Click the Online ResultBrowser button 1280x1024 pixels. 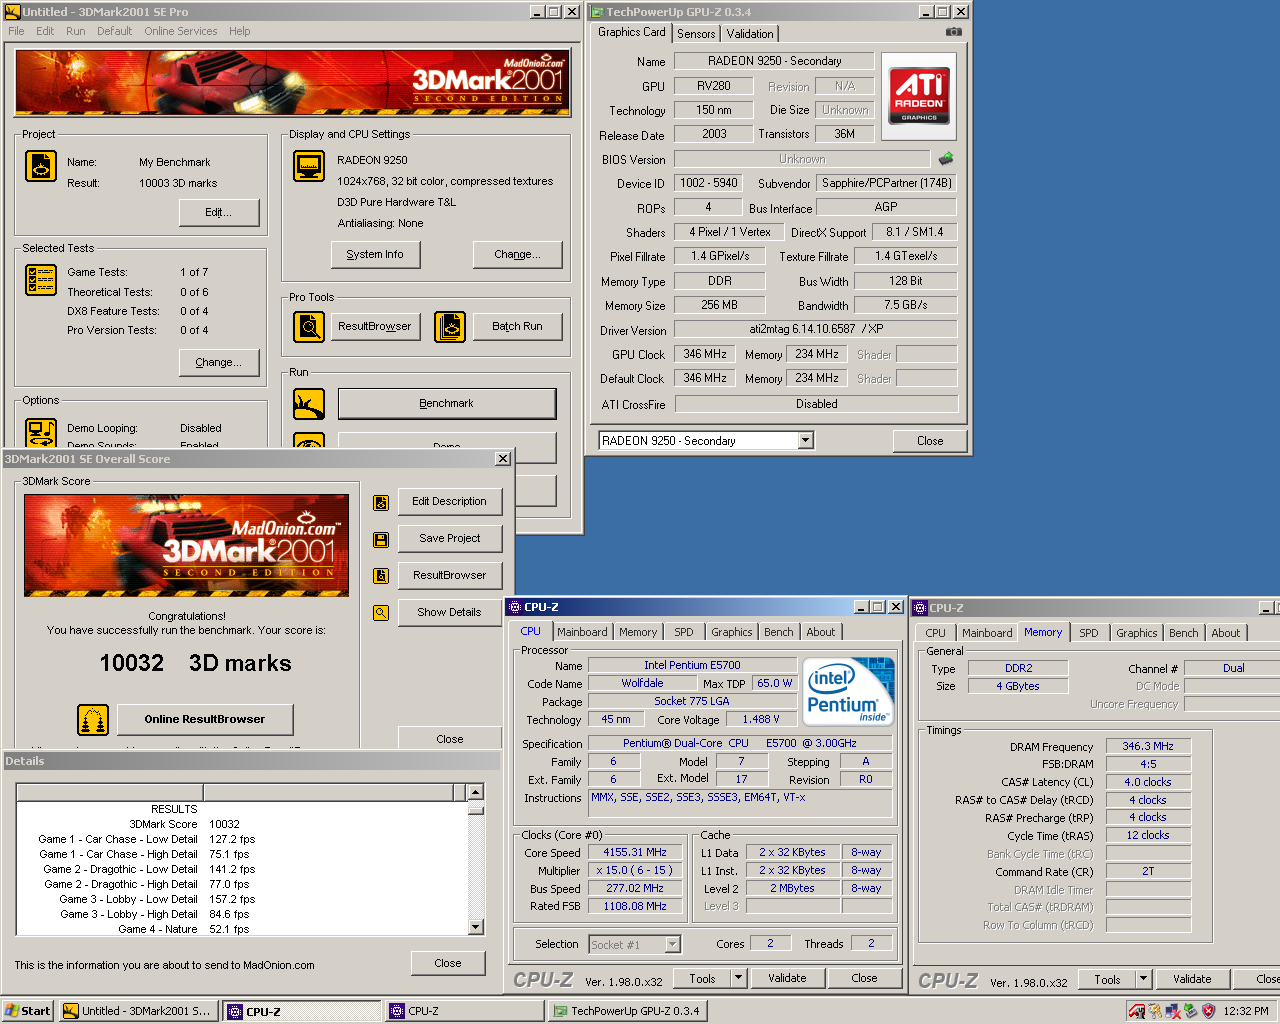pos(205,720)
